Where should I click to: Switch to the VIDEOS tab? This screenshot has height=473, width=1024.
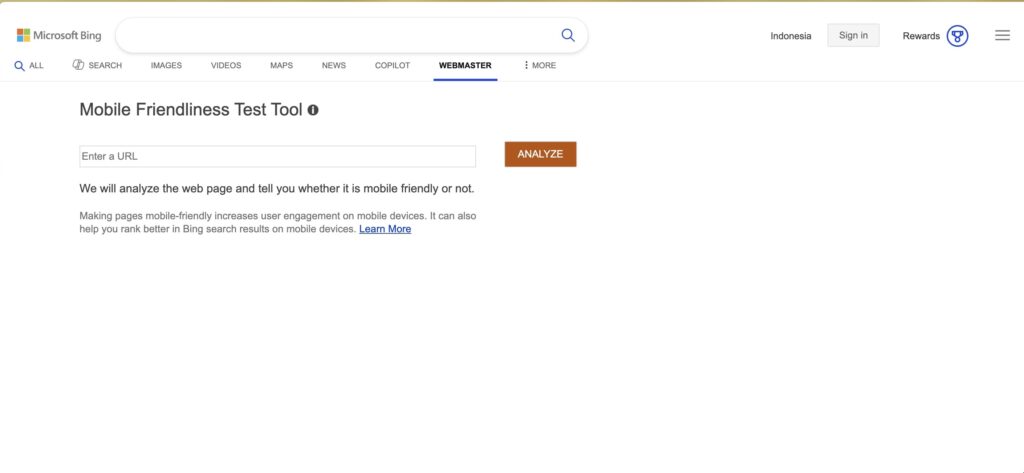[226, 65]
